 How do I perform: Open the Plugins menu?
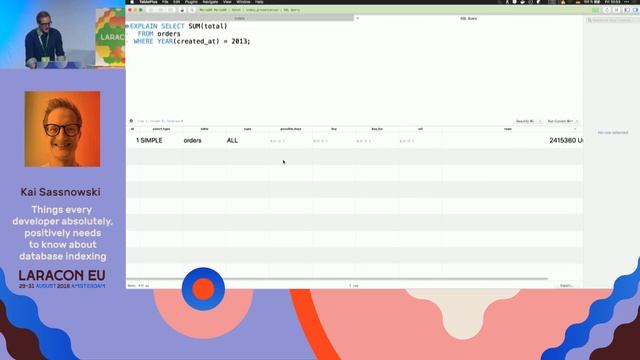tap(191, 2)
